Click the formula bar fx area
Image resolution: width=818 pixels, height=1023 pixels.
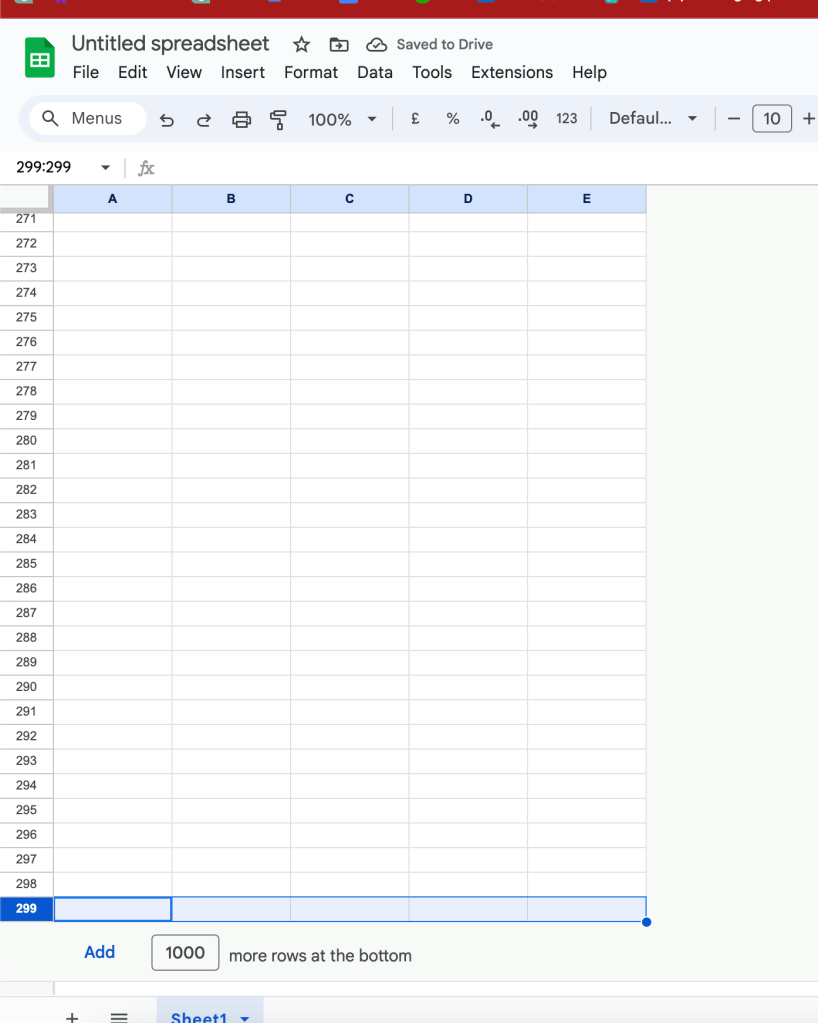[146, 168]
